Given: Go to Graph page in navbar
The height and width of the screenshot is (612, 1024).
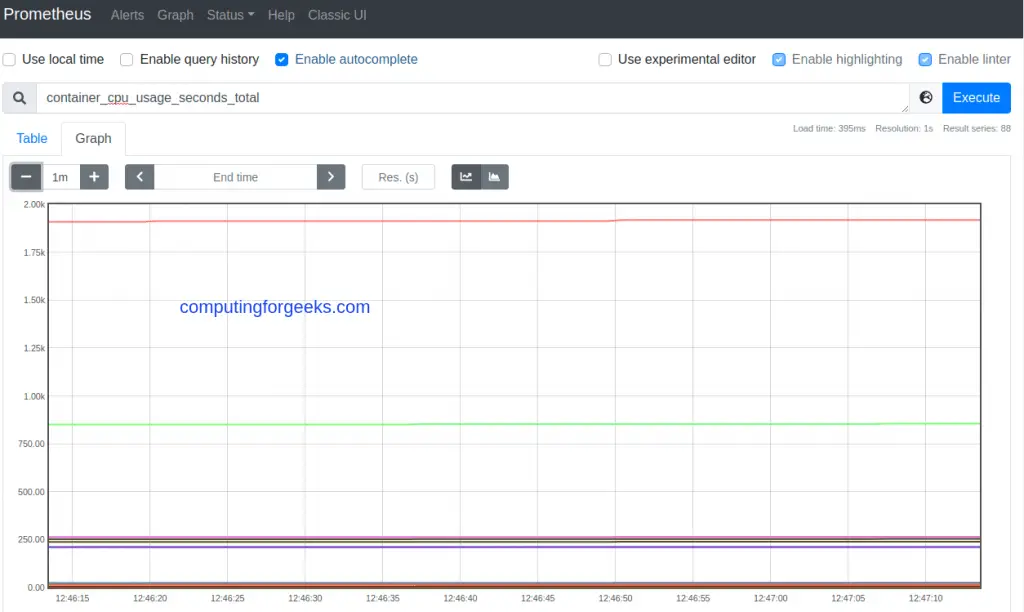Looking at the screenshot, I should click(x=175, y=15).
